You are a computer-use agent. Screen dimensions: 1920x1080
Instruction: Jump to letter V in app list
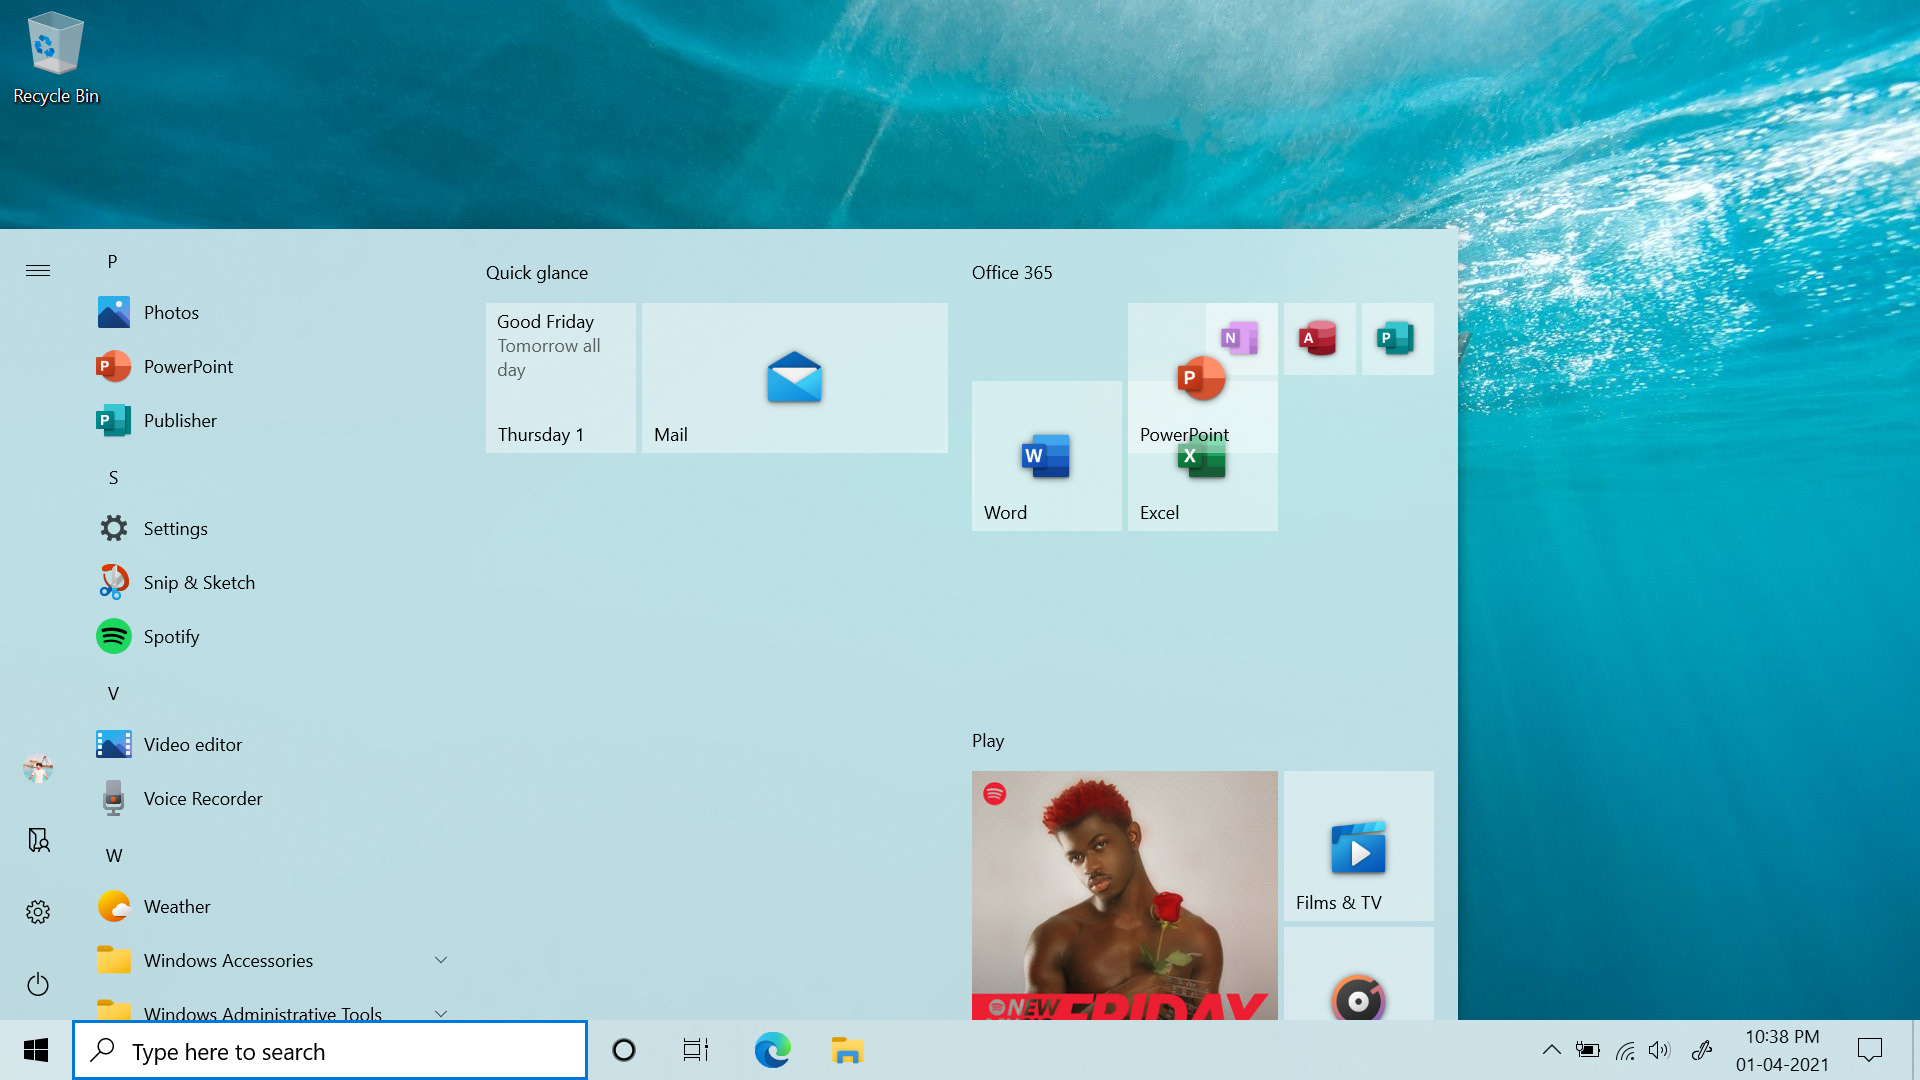[113, 694]
